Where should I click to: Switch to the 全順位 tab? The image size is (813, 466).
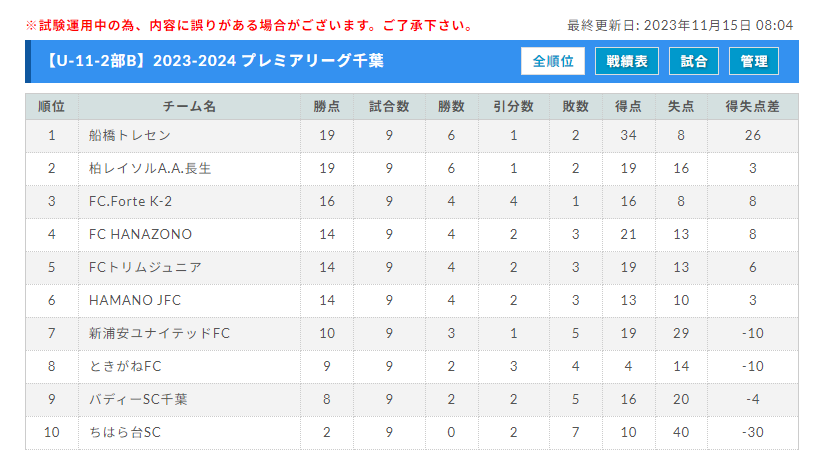point(553,61)
